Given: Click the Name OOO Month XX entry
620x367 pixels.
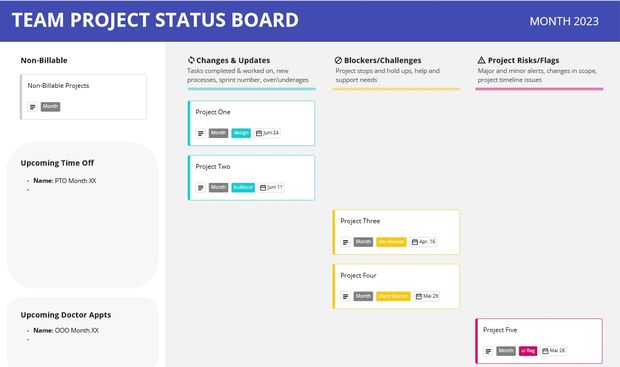Looking at the screenshot, I should click(66, 330).
